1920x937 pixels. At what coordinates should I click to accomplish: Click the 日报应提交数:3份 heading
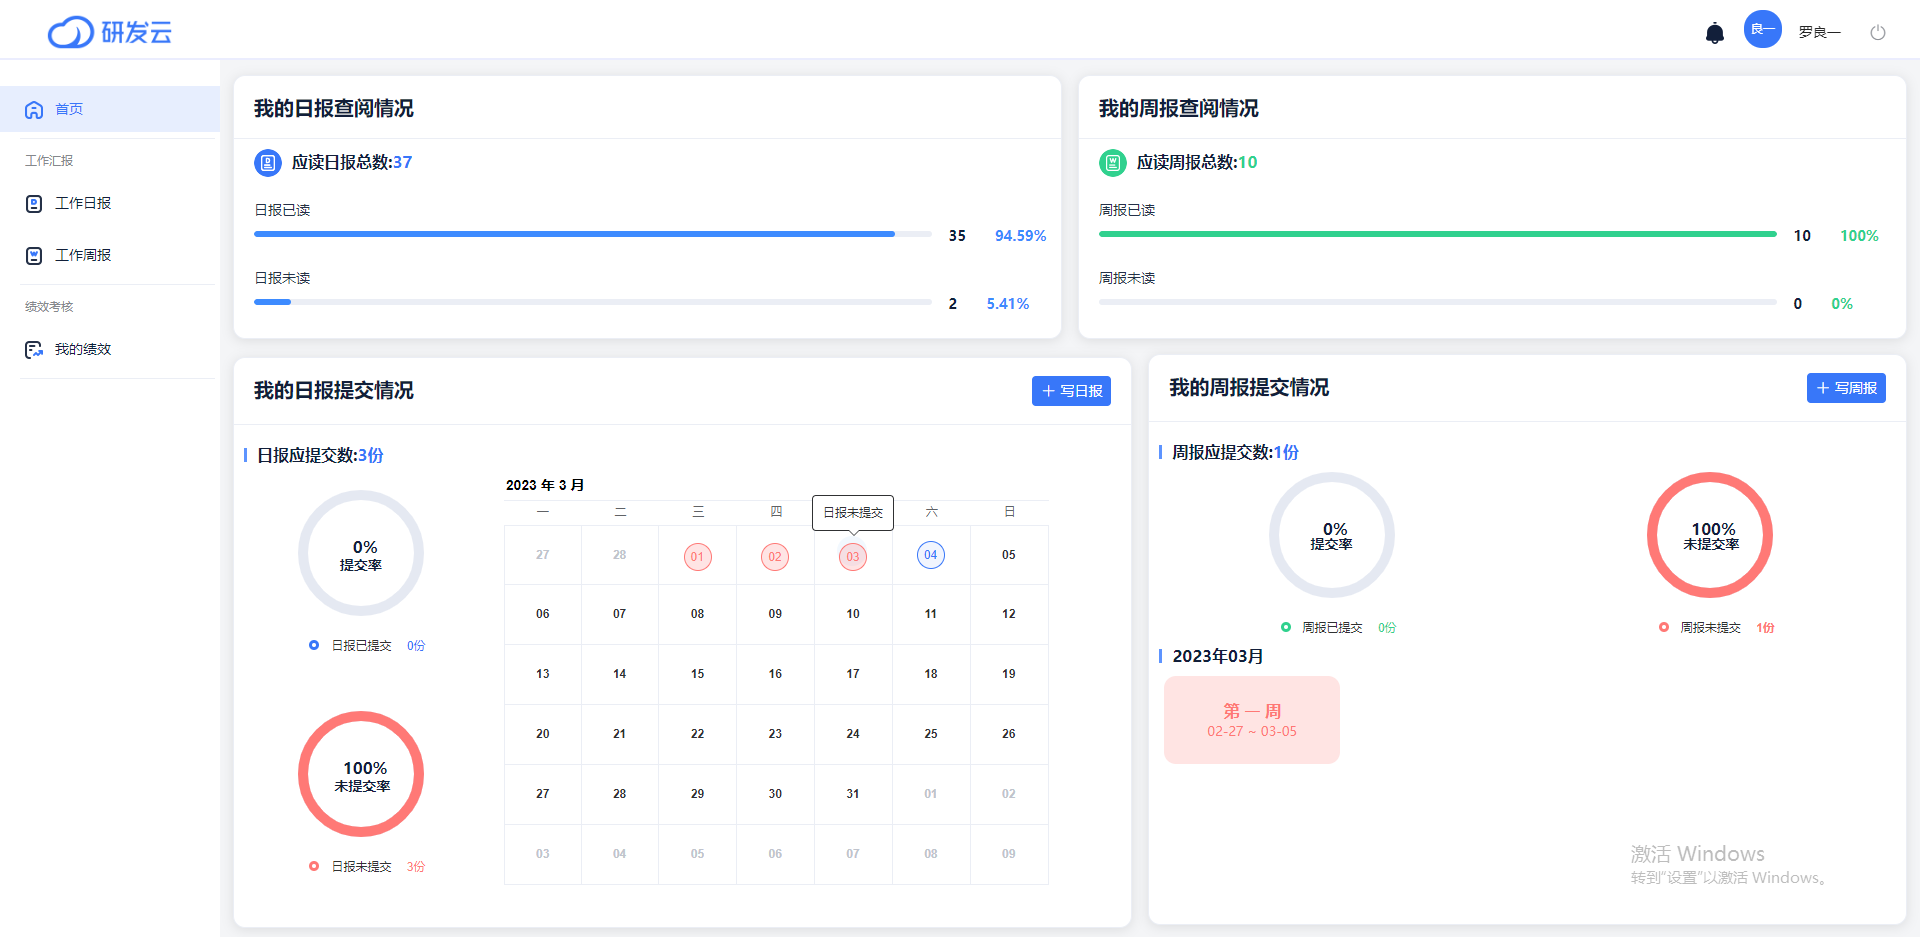point(320,455)
